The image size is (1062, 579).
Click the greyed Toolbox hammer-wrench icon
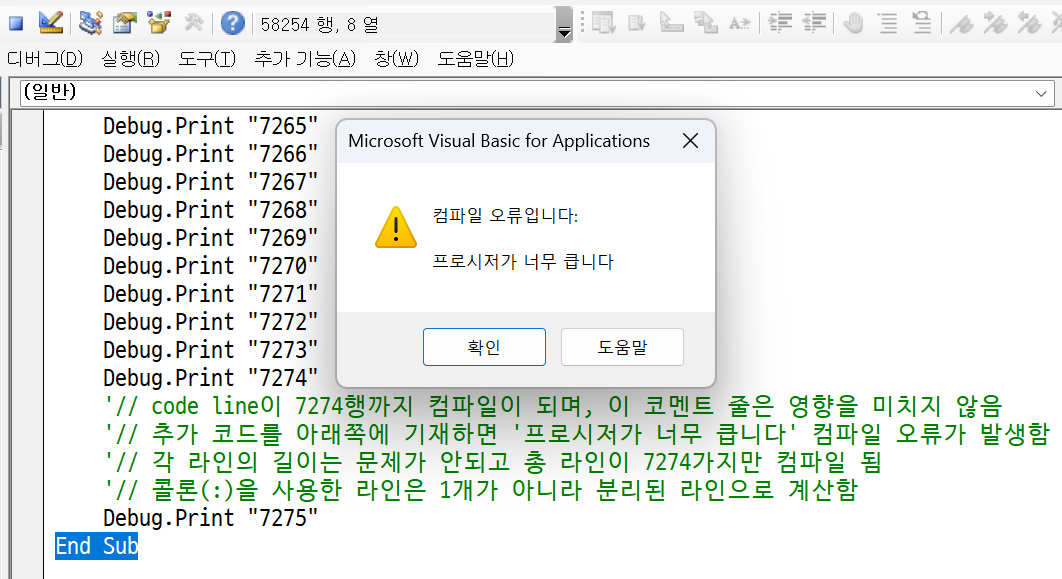(194, 23)
